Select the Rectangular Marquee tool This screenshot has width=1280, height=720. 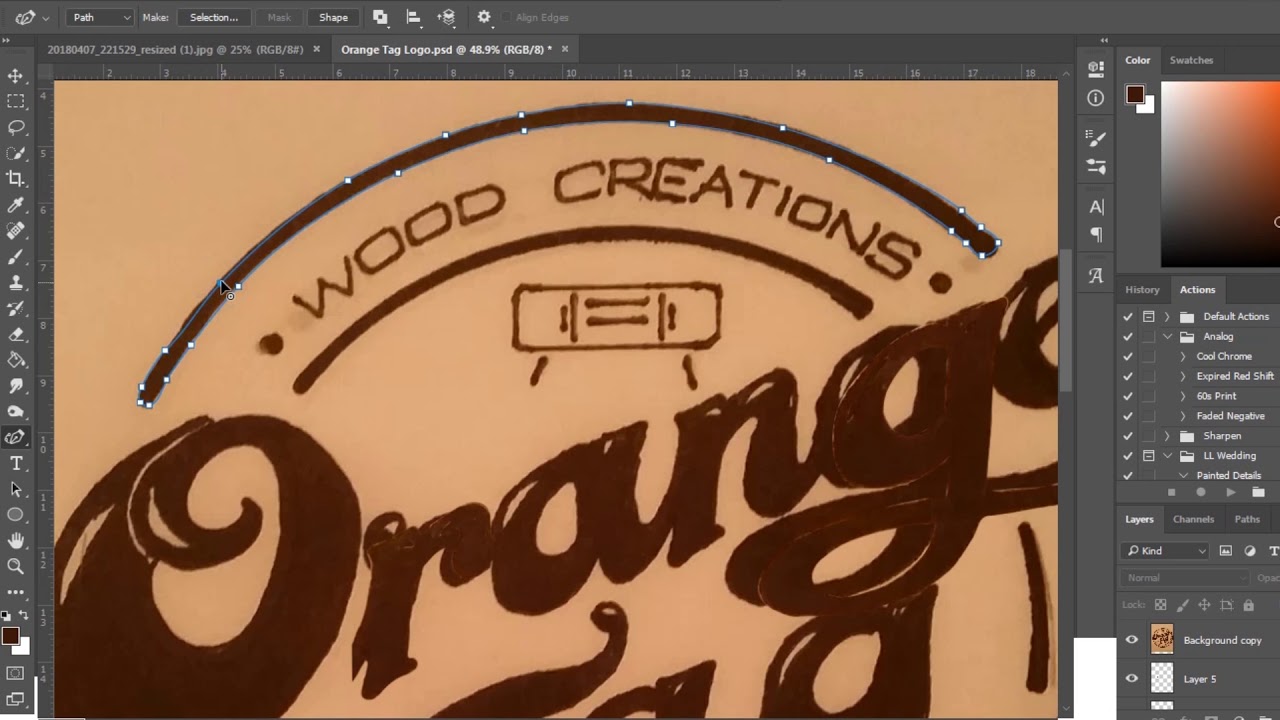[x=15, y=102]
